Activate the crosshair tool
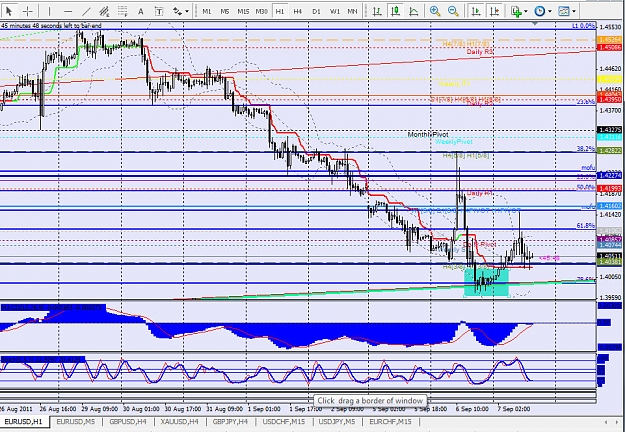This screenshot has width=625, height=432. [x=28, y=11]
